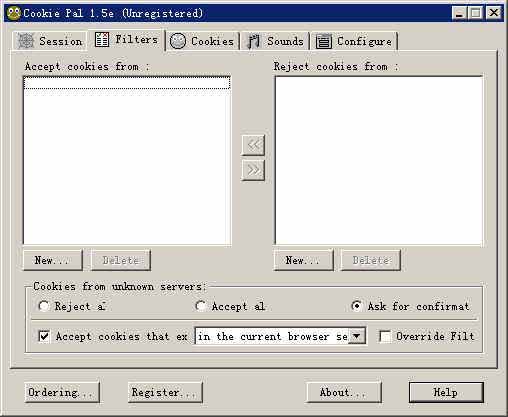Viewport: 508px width, 417px height.
Task: Uncheck Accept cookies that expire checkbox
Action: pyautogui.click(x=44, y=336)
